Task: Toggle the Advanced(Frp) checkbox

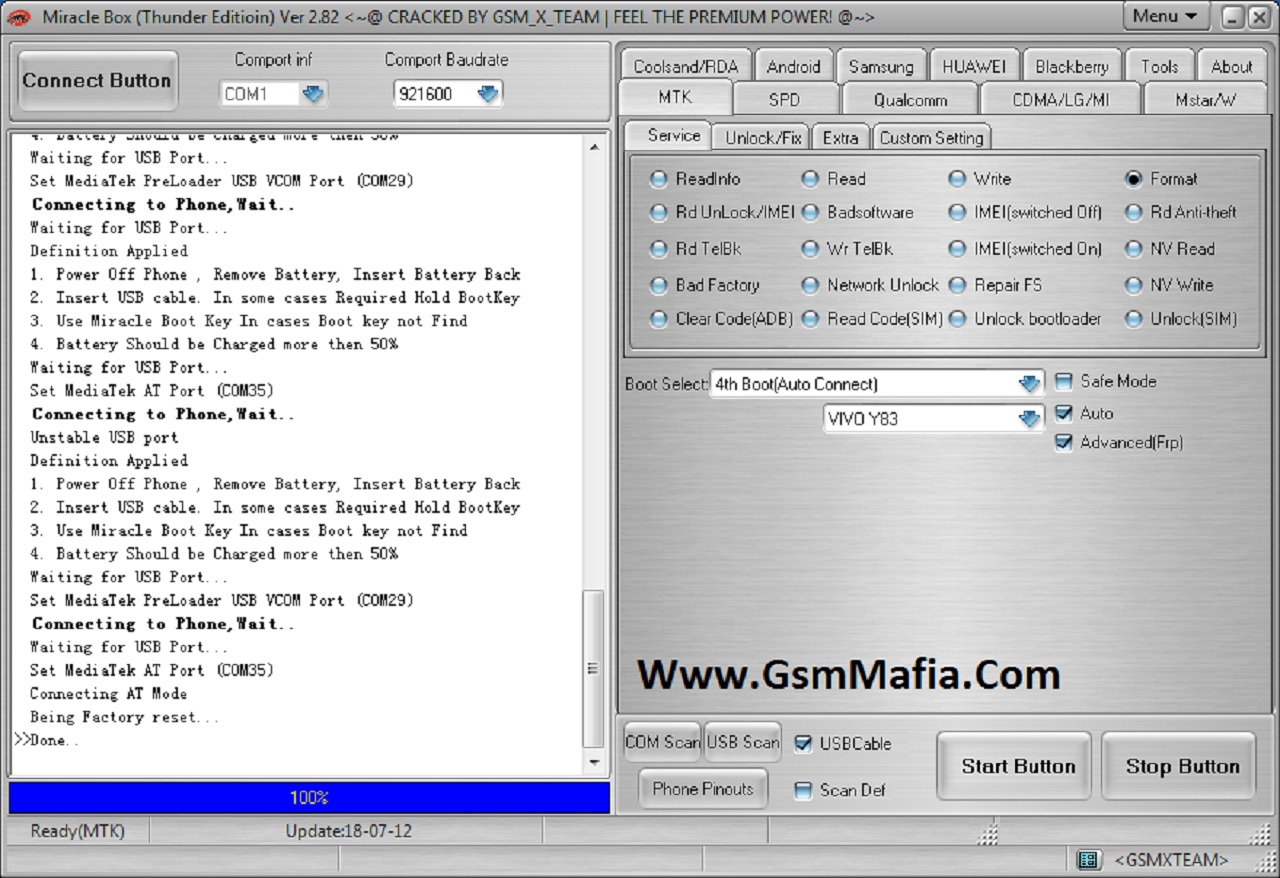Action: point(1064,442)
